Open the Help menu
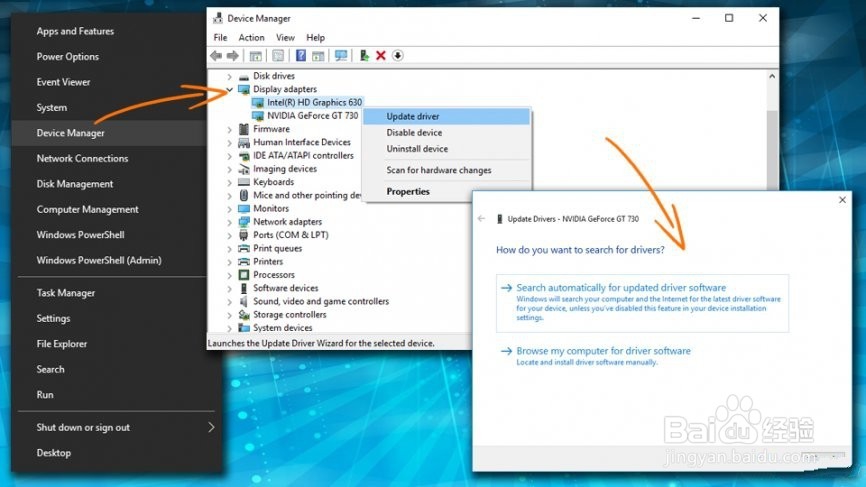Viewport: 866px width, 487px height. (315, 38)
